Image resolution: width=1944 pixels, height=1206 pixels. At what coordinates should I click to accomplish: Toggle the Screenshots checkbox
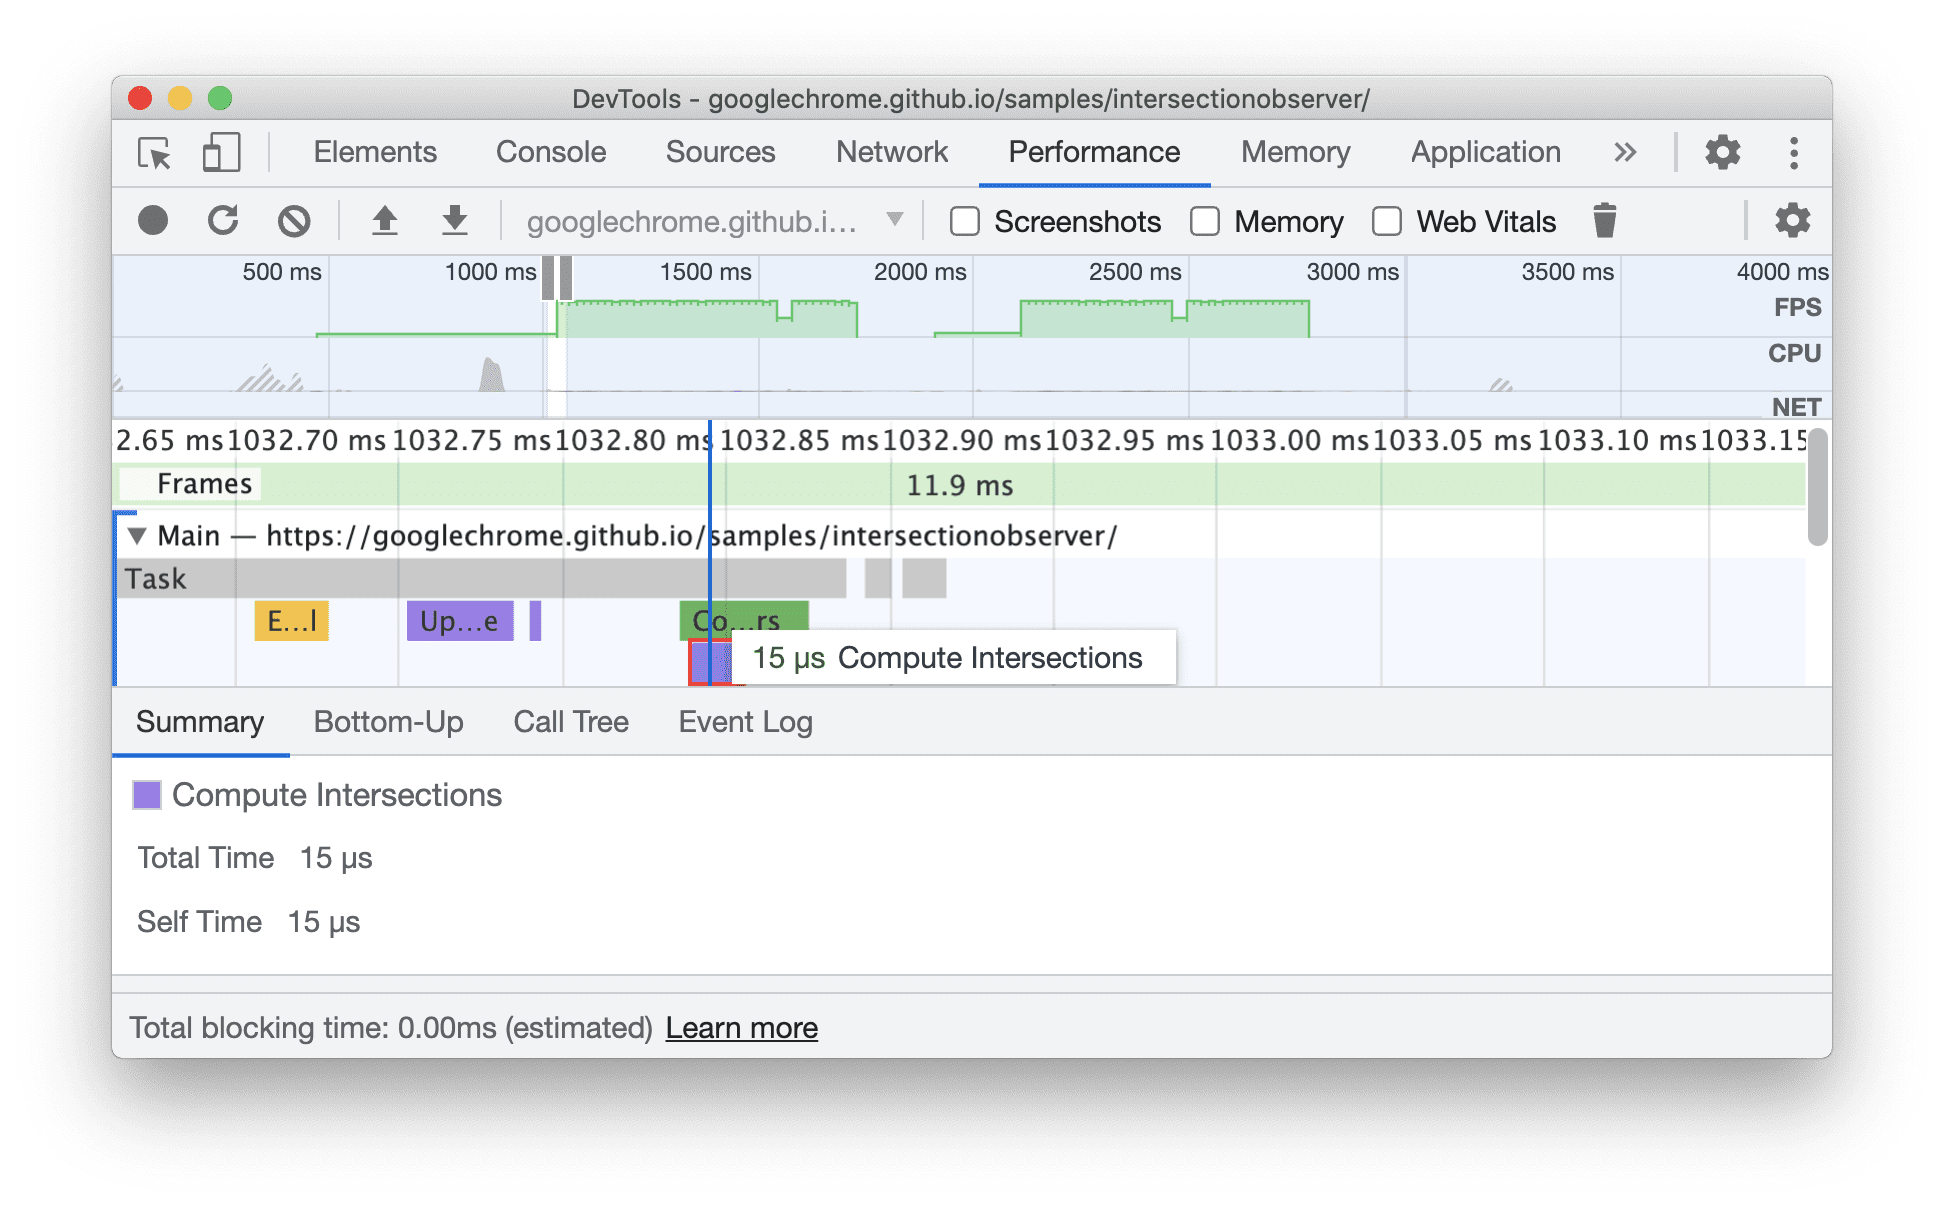950,221
